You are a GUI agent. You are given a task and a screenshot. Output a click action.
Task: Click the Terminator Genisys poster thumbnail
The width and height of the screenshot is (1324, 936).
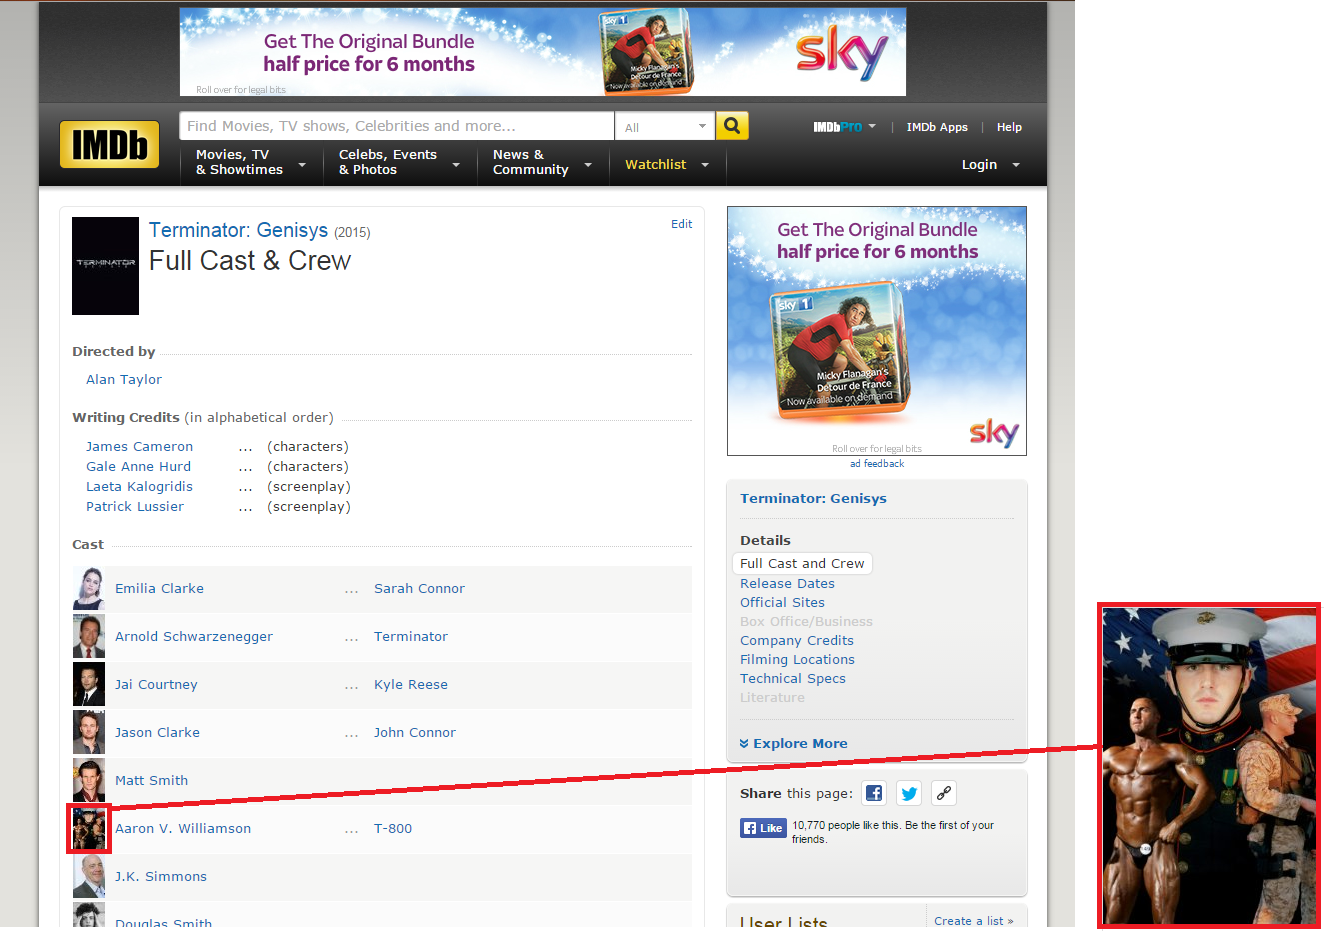click(x=105, y=266)
